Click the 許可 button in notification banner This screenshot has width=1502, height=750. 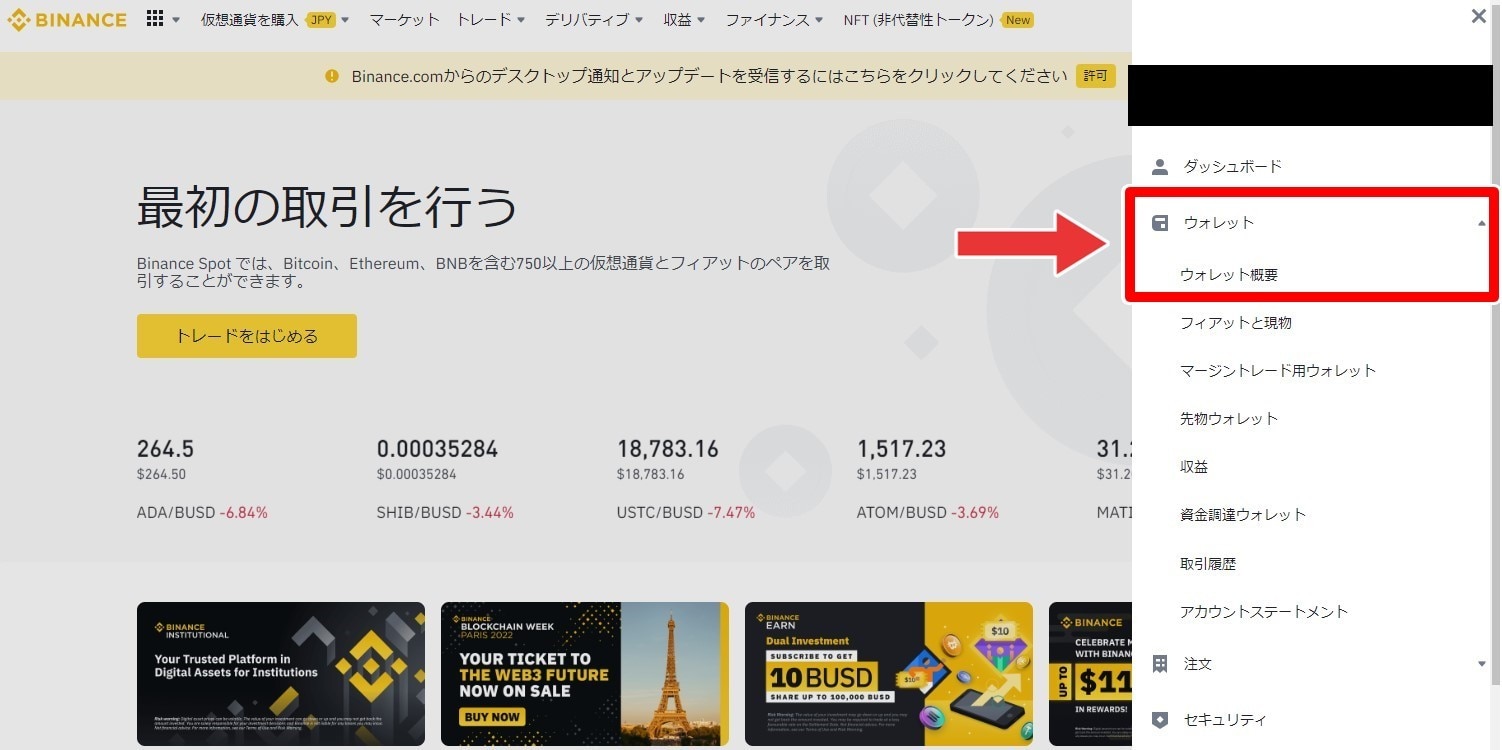1096,76
